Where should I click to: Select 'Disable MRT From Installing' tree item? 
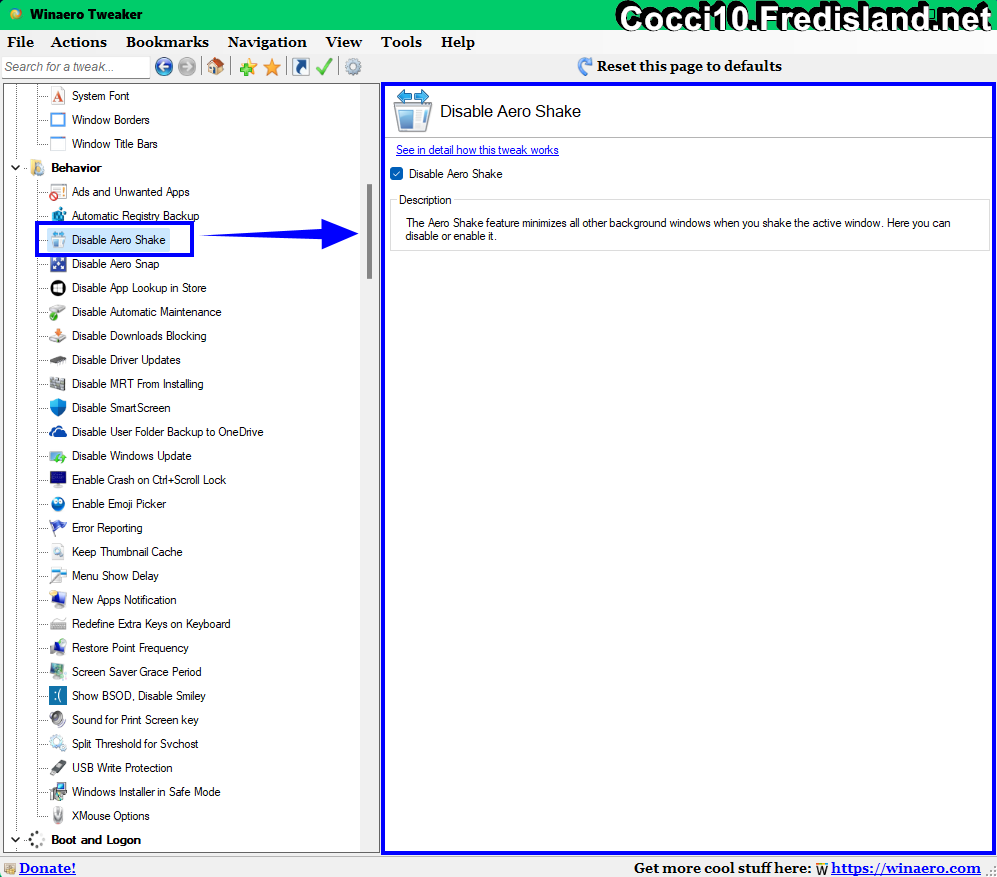pos(138,384)
